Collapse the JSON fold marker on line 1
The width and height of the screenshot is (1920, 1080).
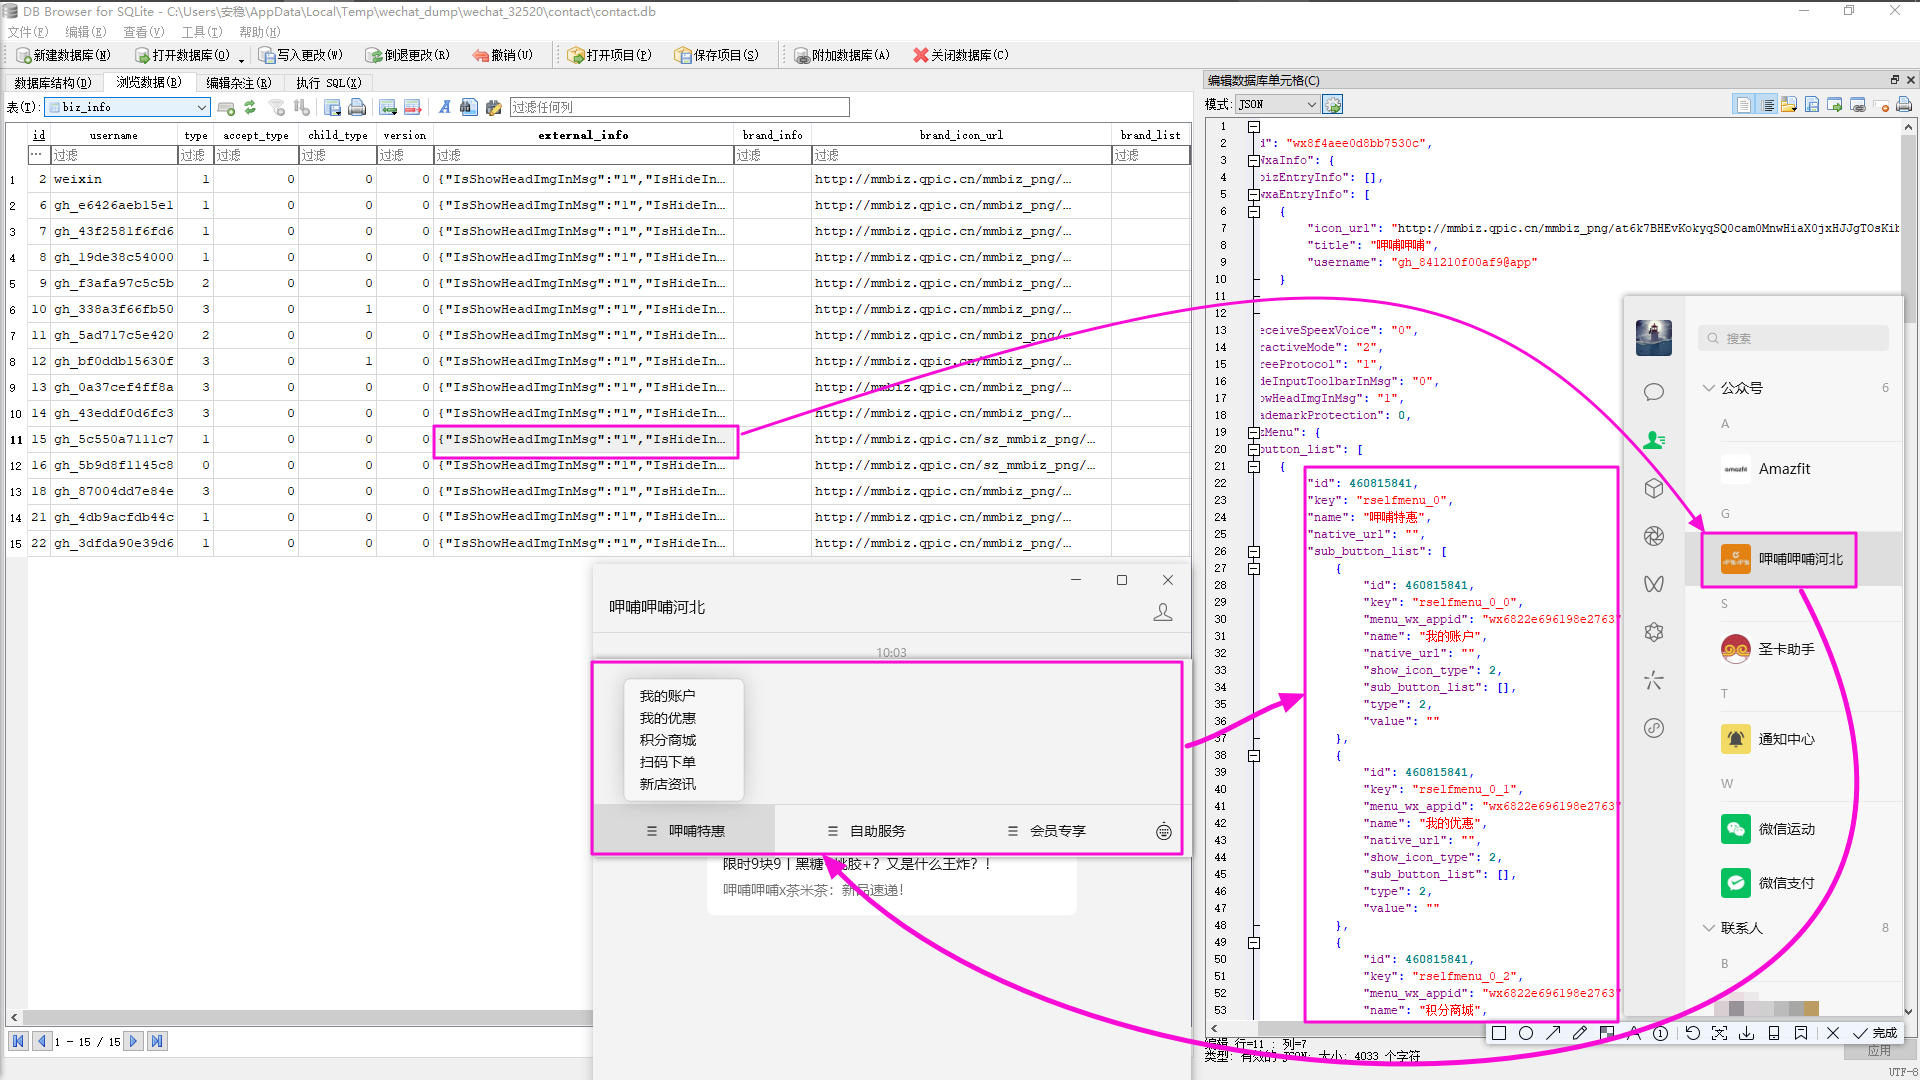pyautogui.click(x=1253, y=126)
